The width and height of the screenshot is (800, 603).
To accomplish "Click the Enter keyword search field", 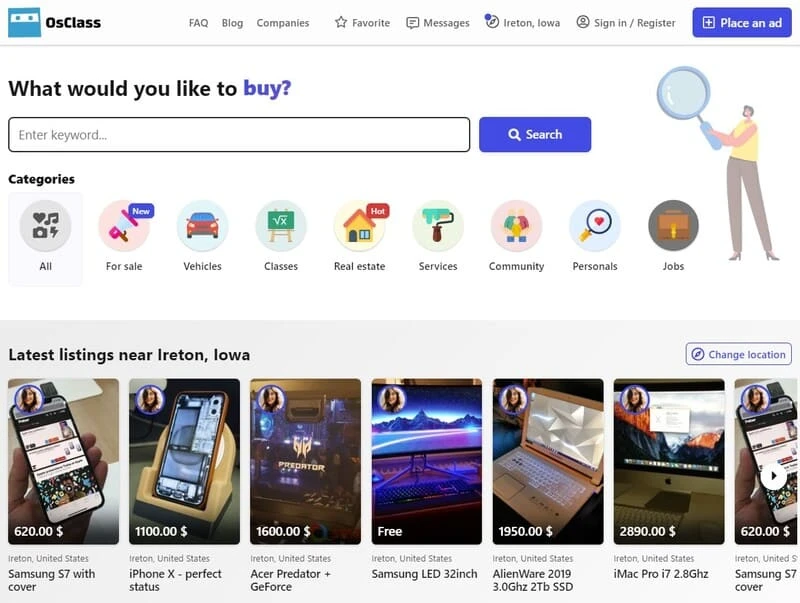I will (239, 135).
